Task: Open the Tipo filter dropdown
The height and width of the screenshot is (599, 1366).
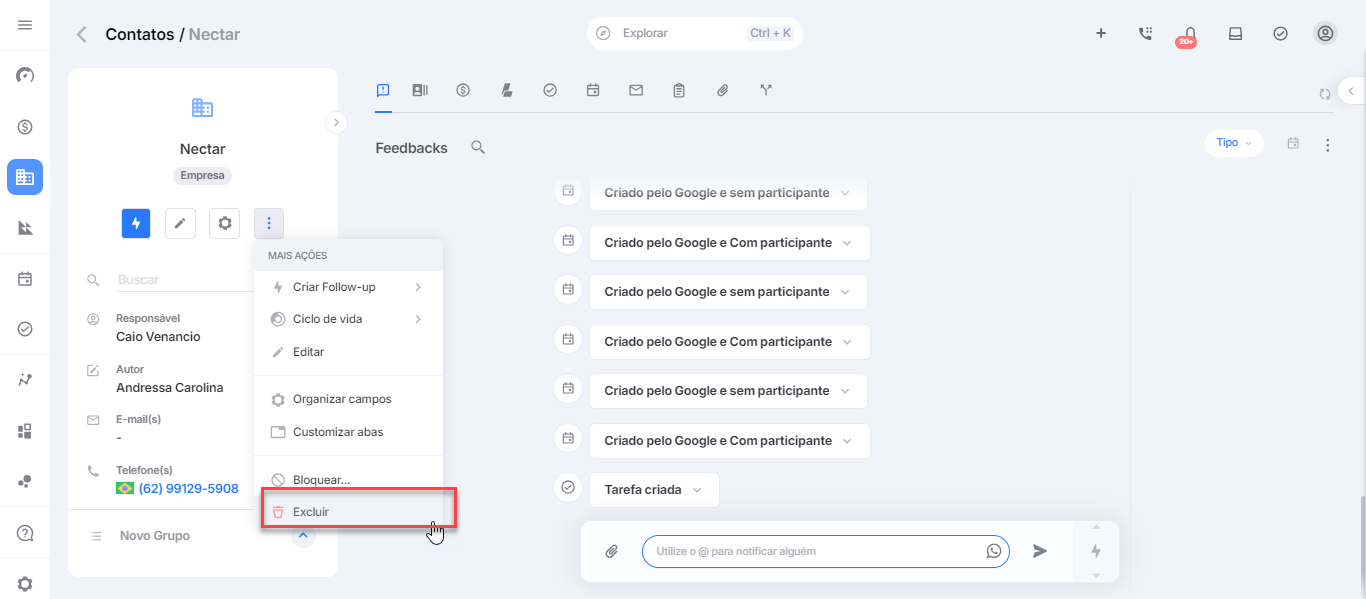Action: point(1234,143)
